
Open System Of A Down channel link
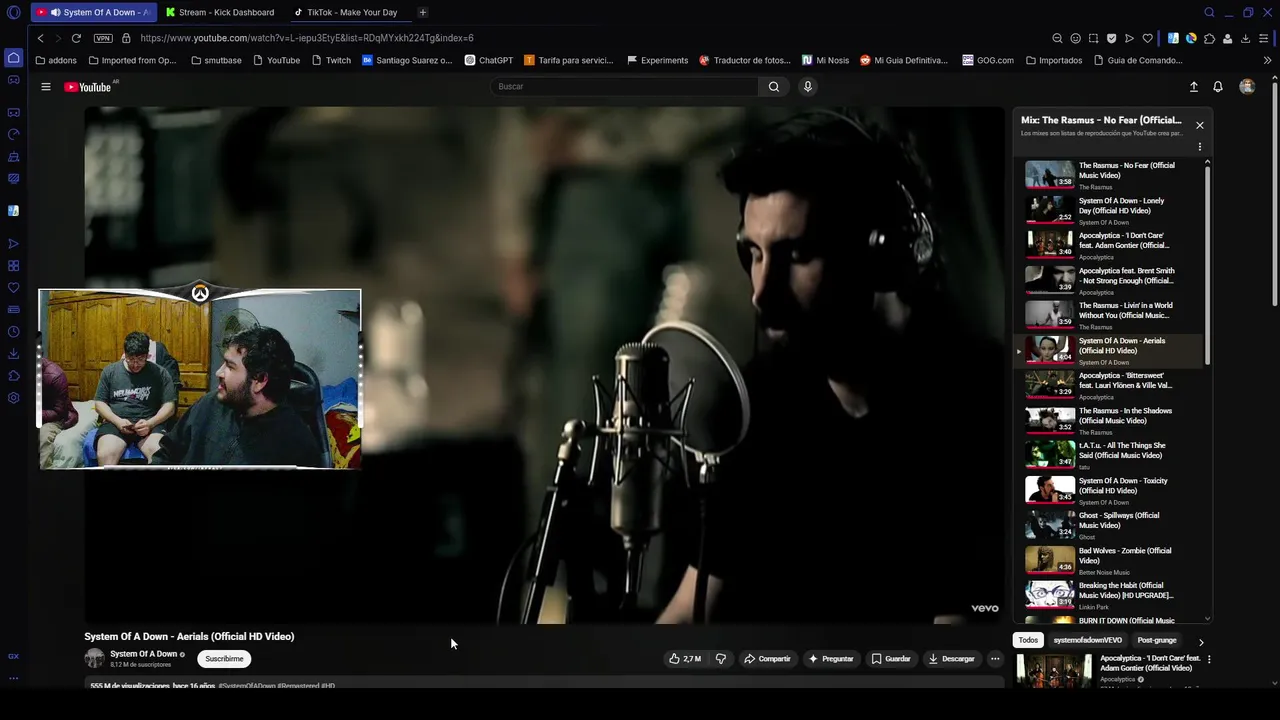pyautogui.click(x=143, y=654)
